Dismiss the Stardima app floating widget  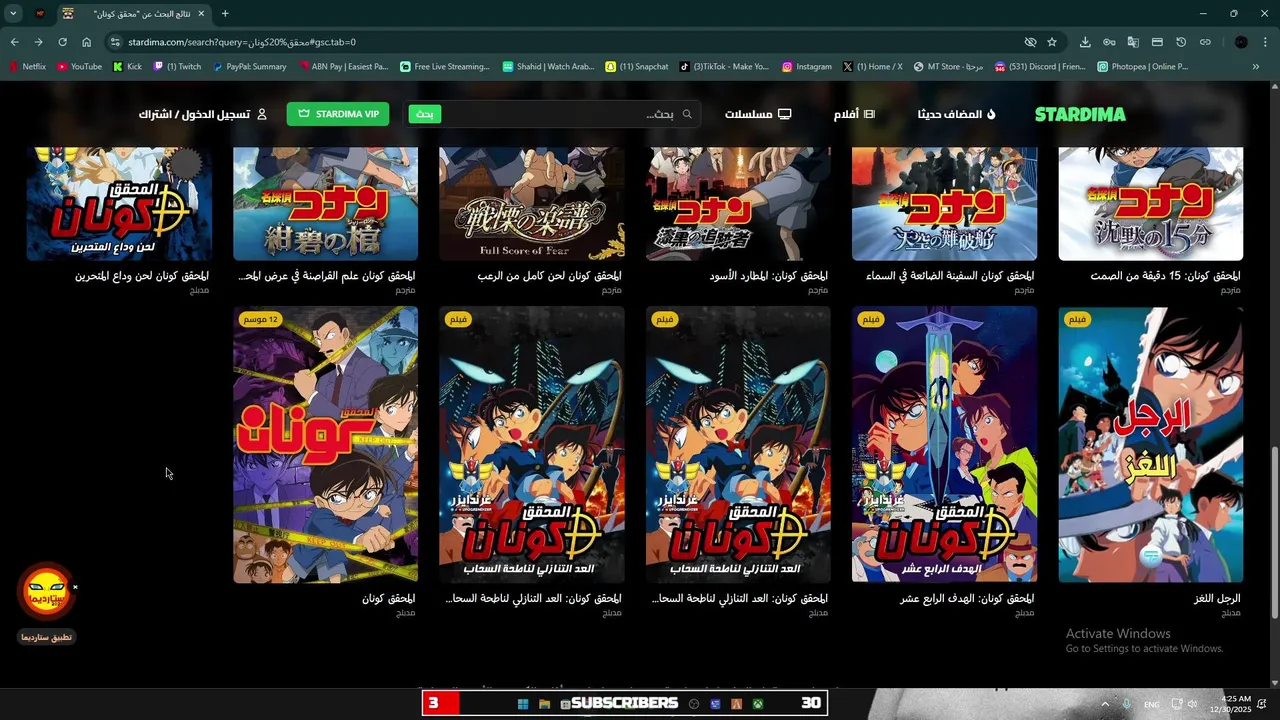[x=75, y=587]
